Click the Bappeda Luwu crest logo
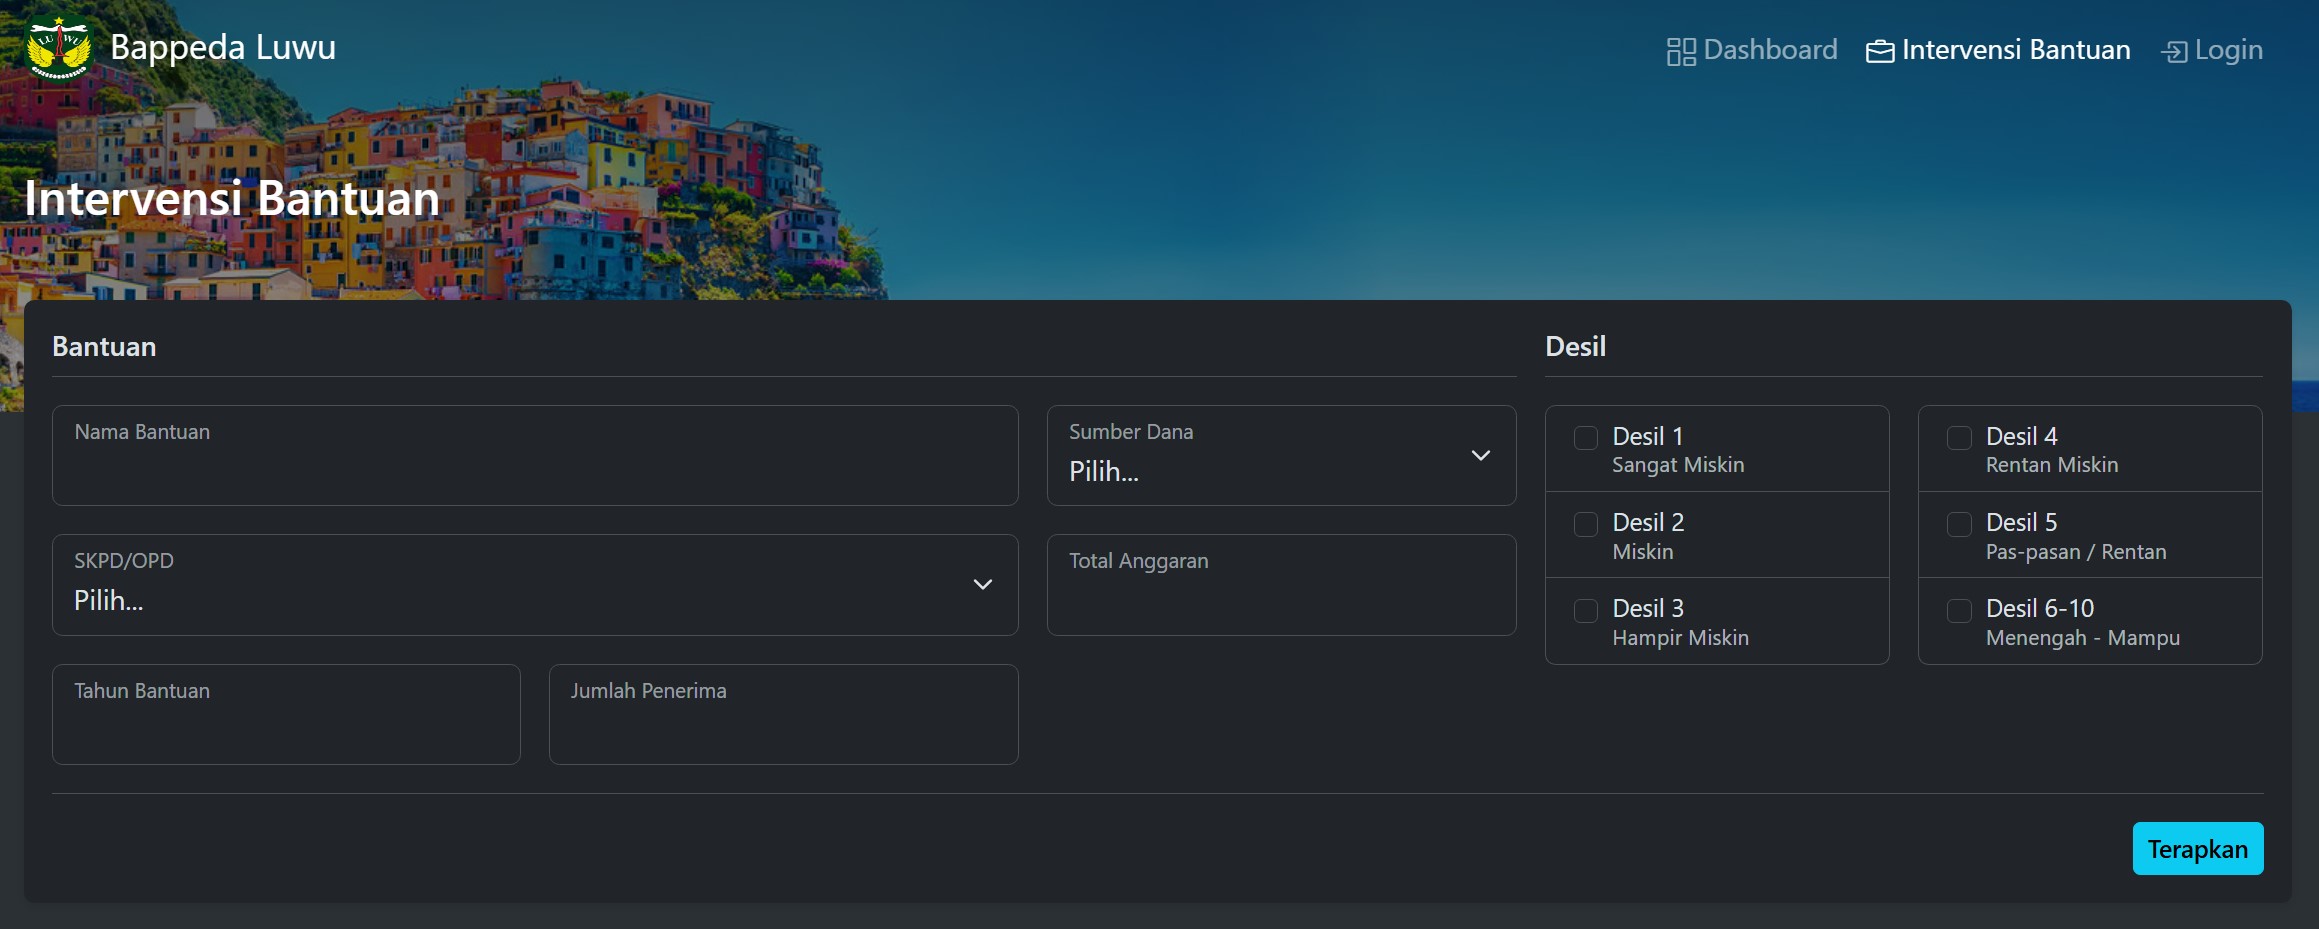Screen dimensions: 2319x929 (59, 48)
